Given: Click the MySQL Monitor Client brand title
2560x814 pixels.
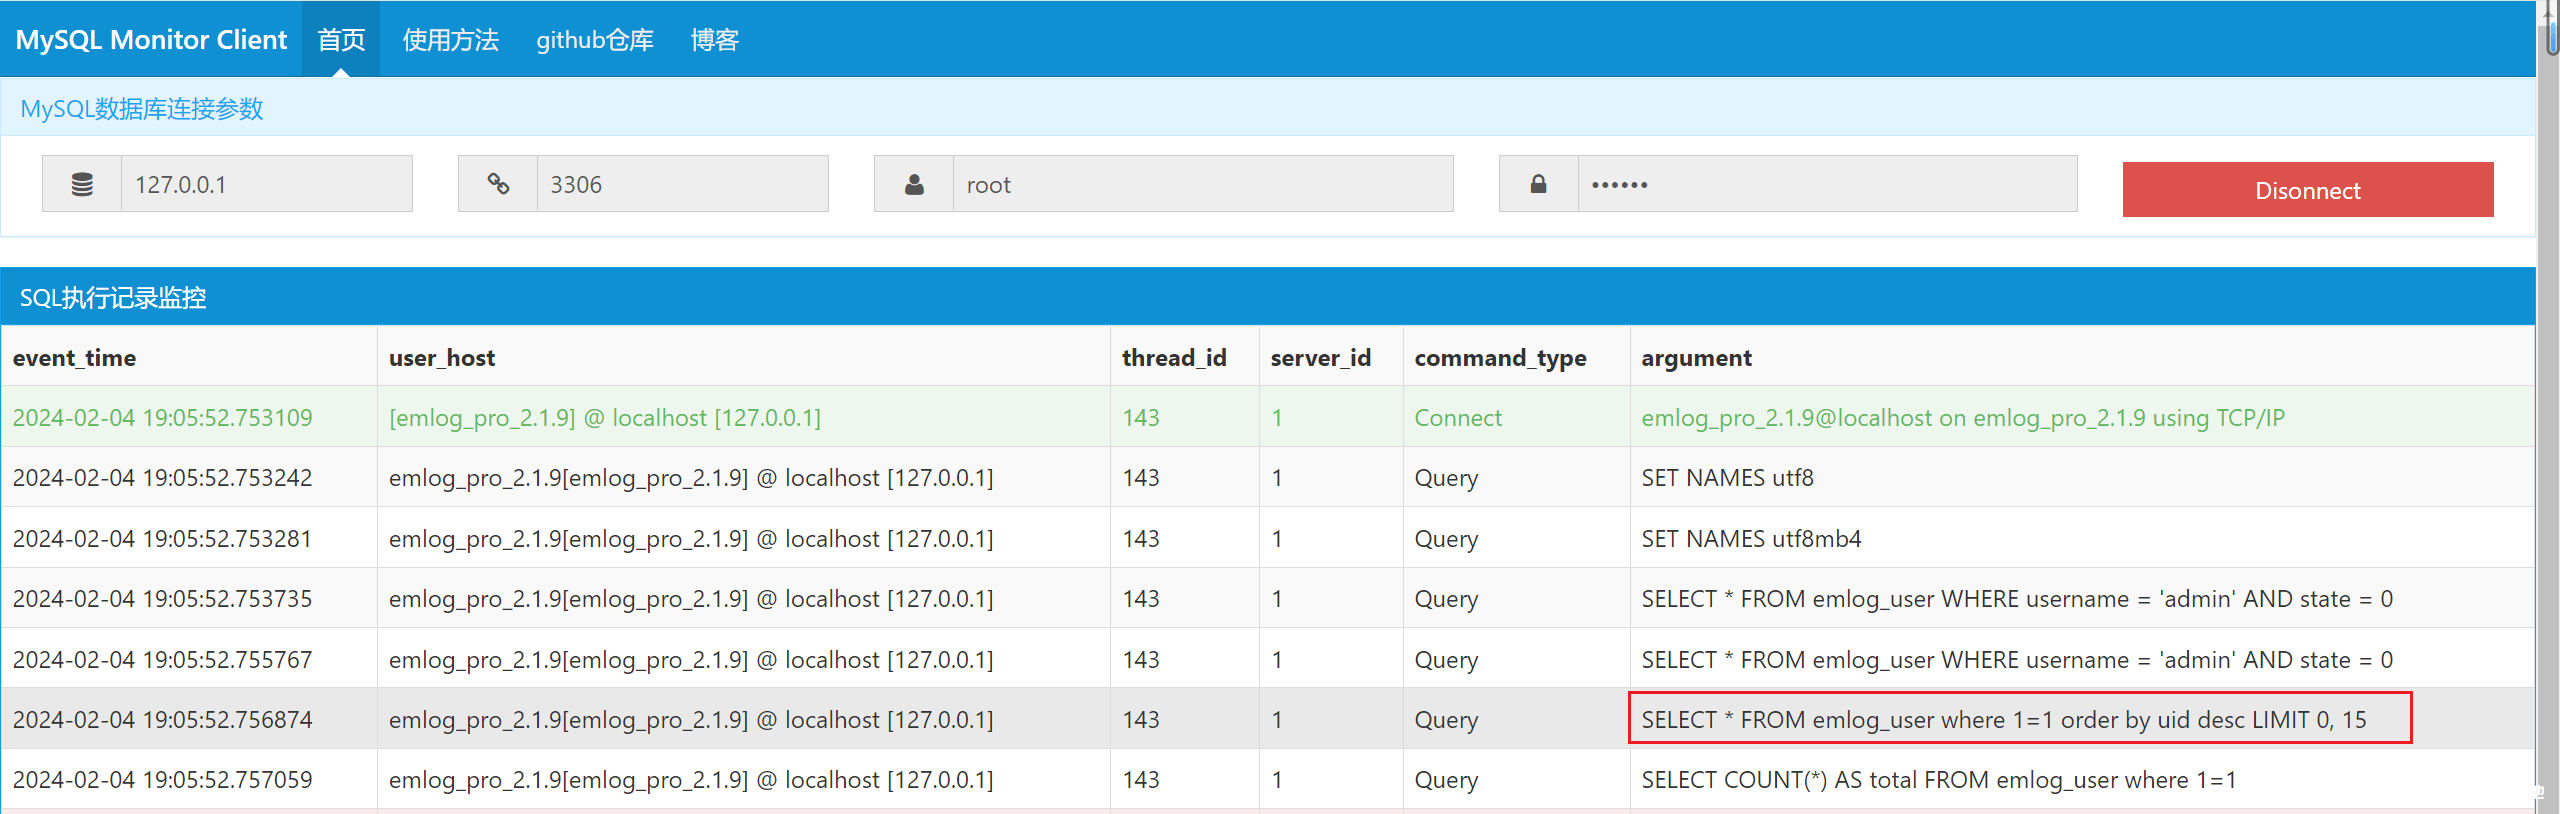Looking at the screenshot, I should tap(151, 40).
